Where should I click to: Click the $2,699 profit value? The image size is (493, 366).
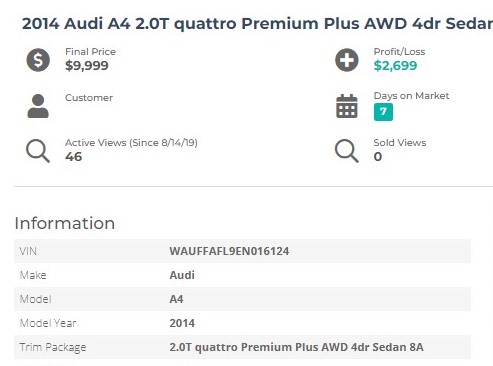coord(395,66)
